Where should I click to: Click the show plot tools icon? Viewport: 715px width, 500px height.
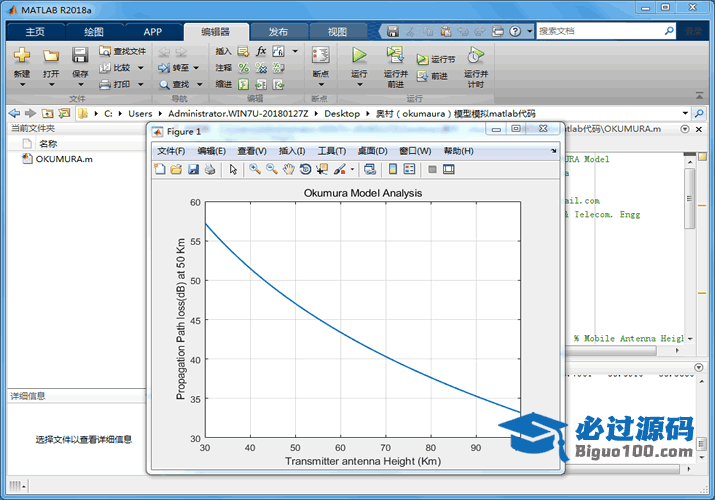[x=449, y=170]
